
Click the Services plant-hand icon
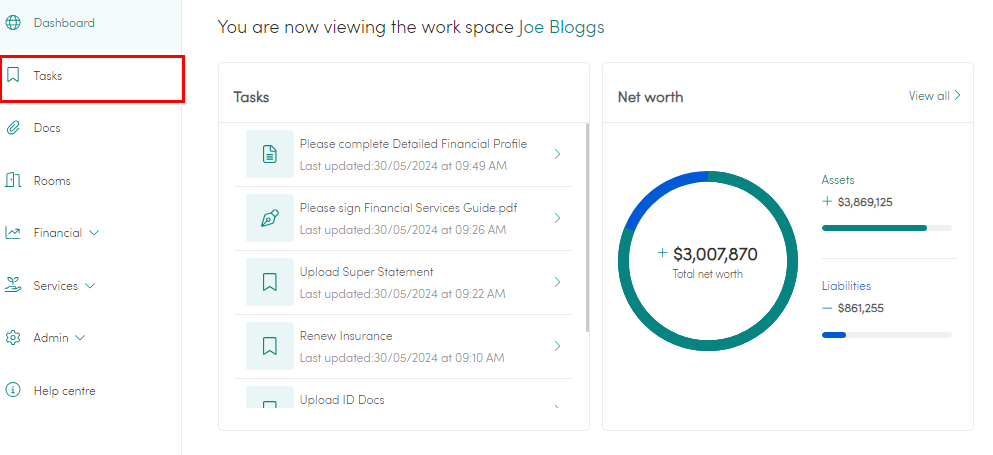(13, 286)
